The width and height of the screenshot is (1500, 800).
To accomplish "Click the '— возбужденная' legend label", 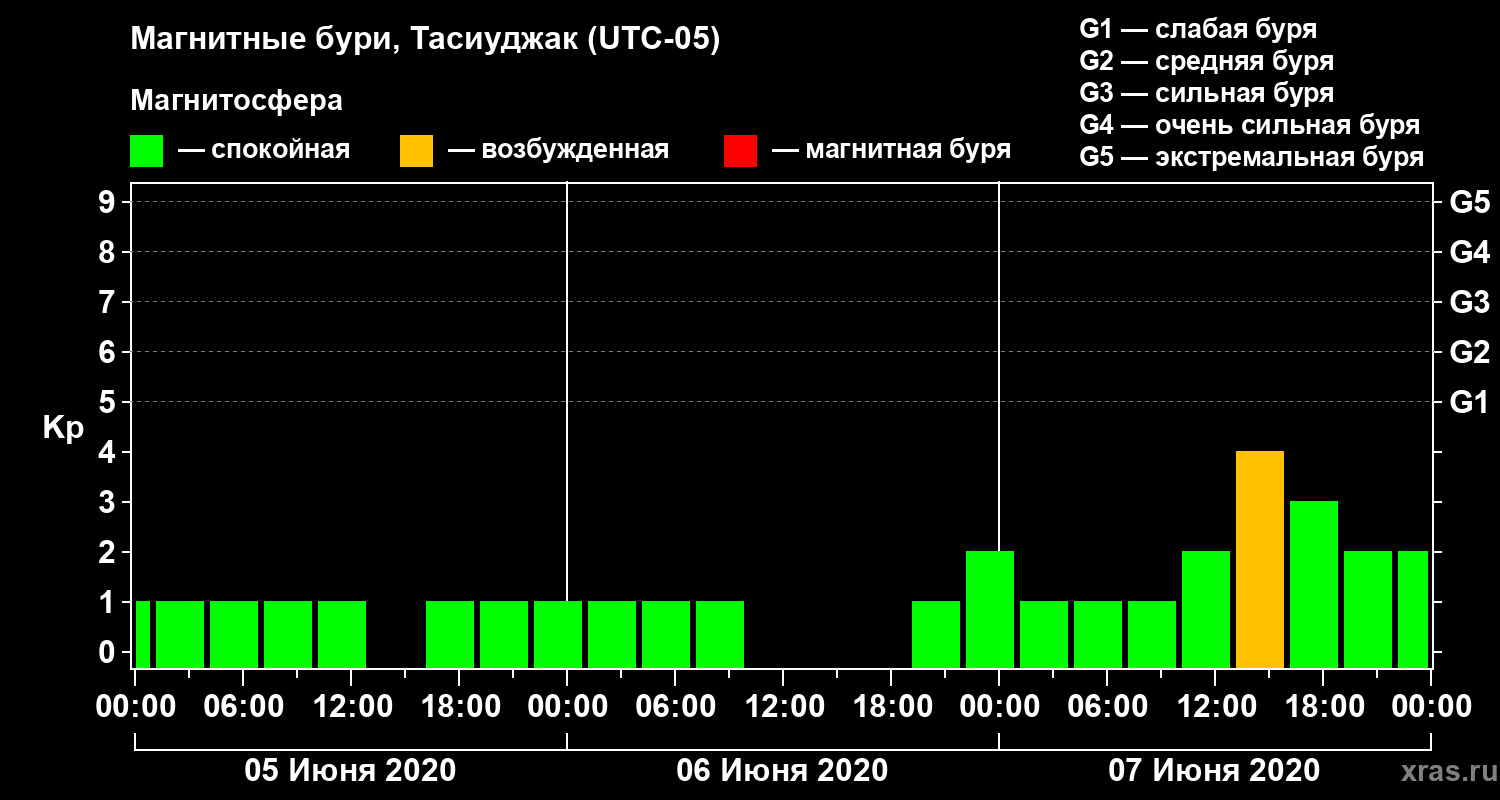I will (558, 151).
